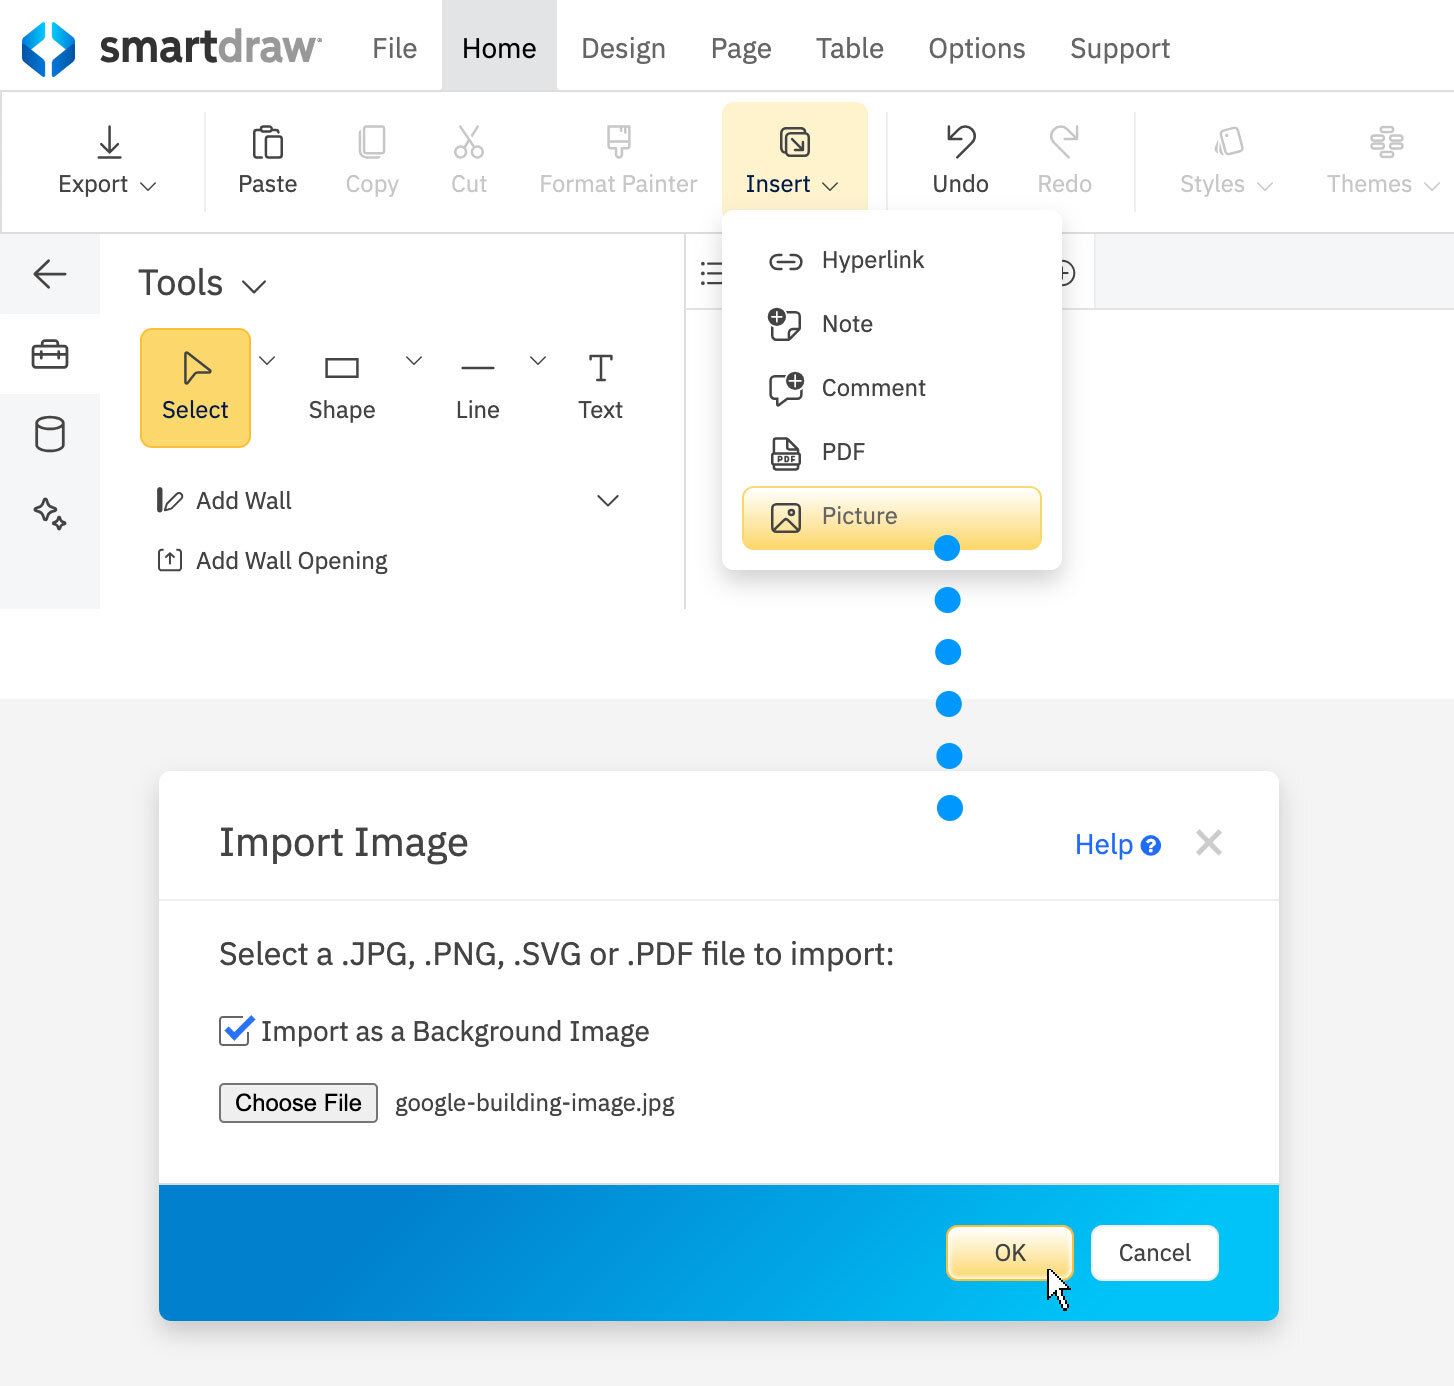The image size is (1454, 1386).
Task: Activate the Select tool
Action: pos(195,388)
